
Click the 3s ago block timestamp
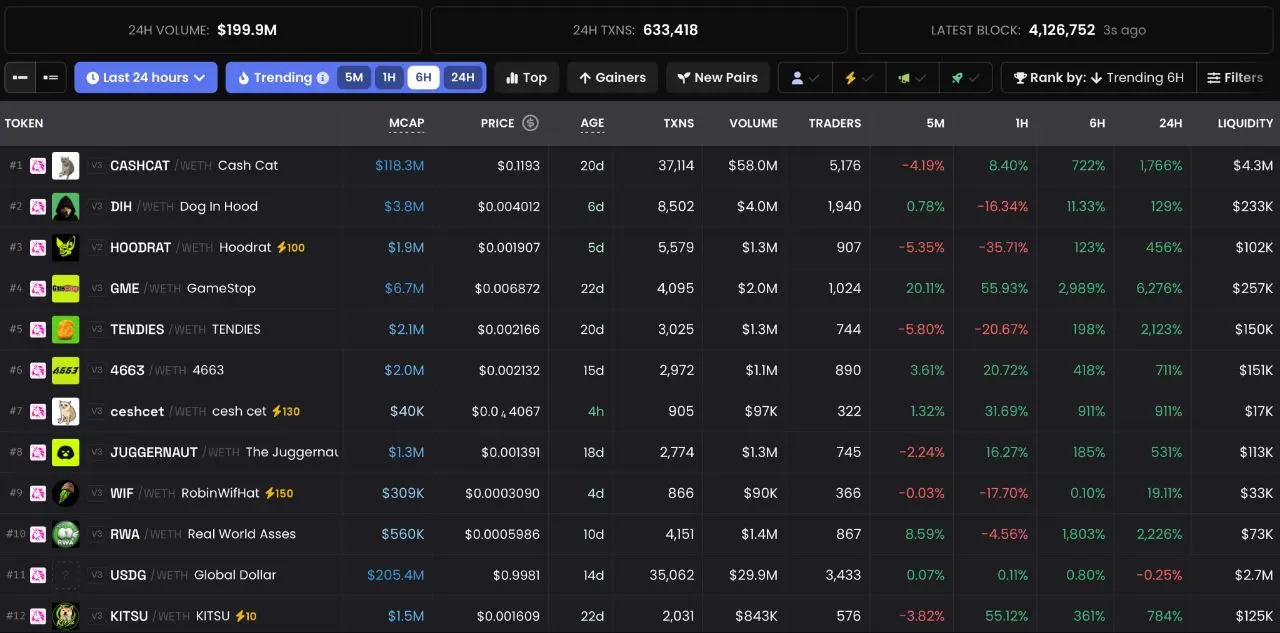click(1125, 30)
